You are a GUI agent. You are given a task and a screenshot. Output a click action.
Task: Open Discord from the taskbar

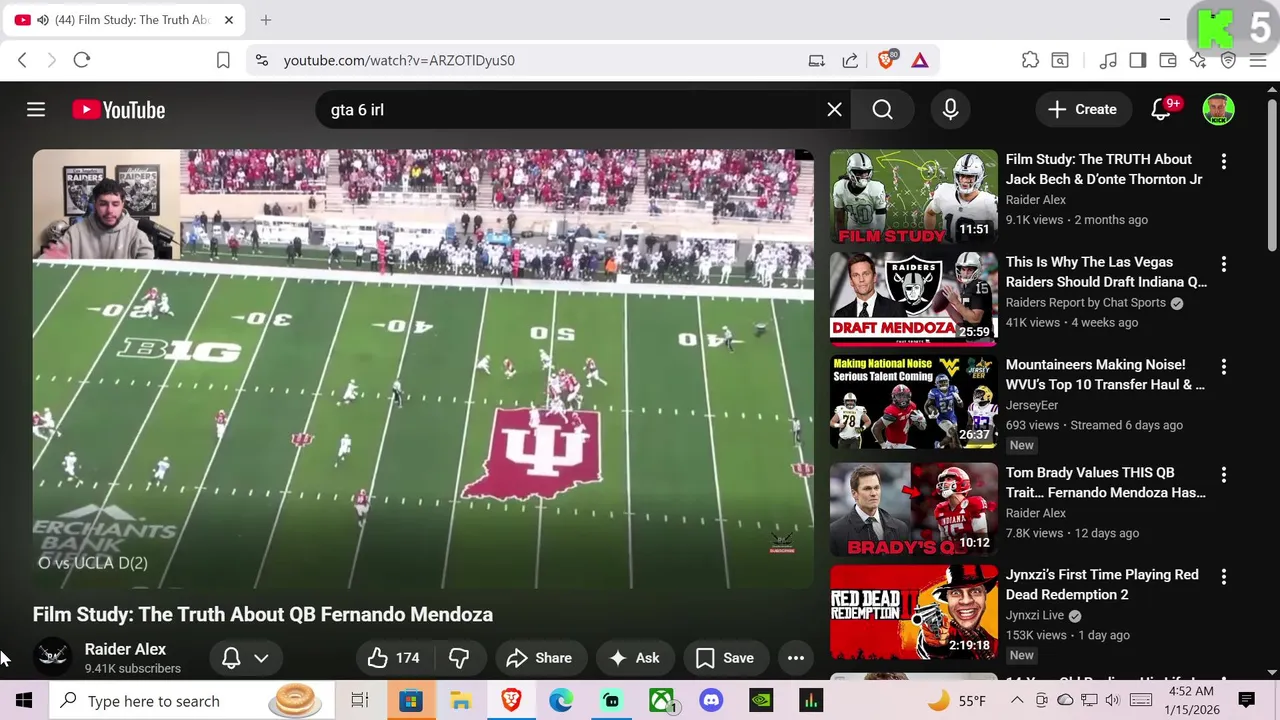[x=711, y=701]
